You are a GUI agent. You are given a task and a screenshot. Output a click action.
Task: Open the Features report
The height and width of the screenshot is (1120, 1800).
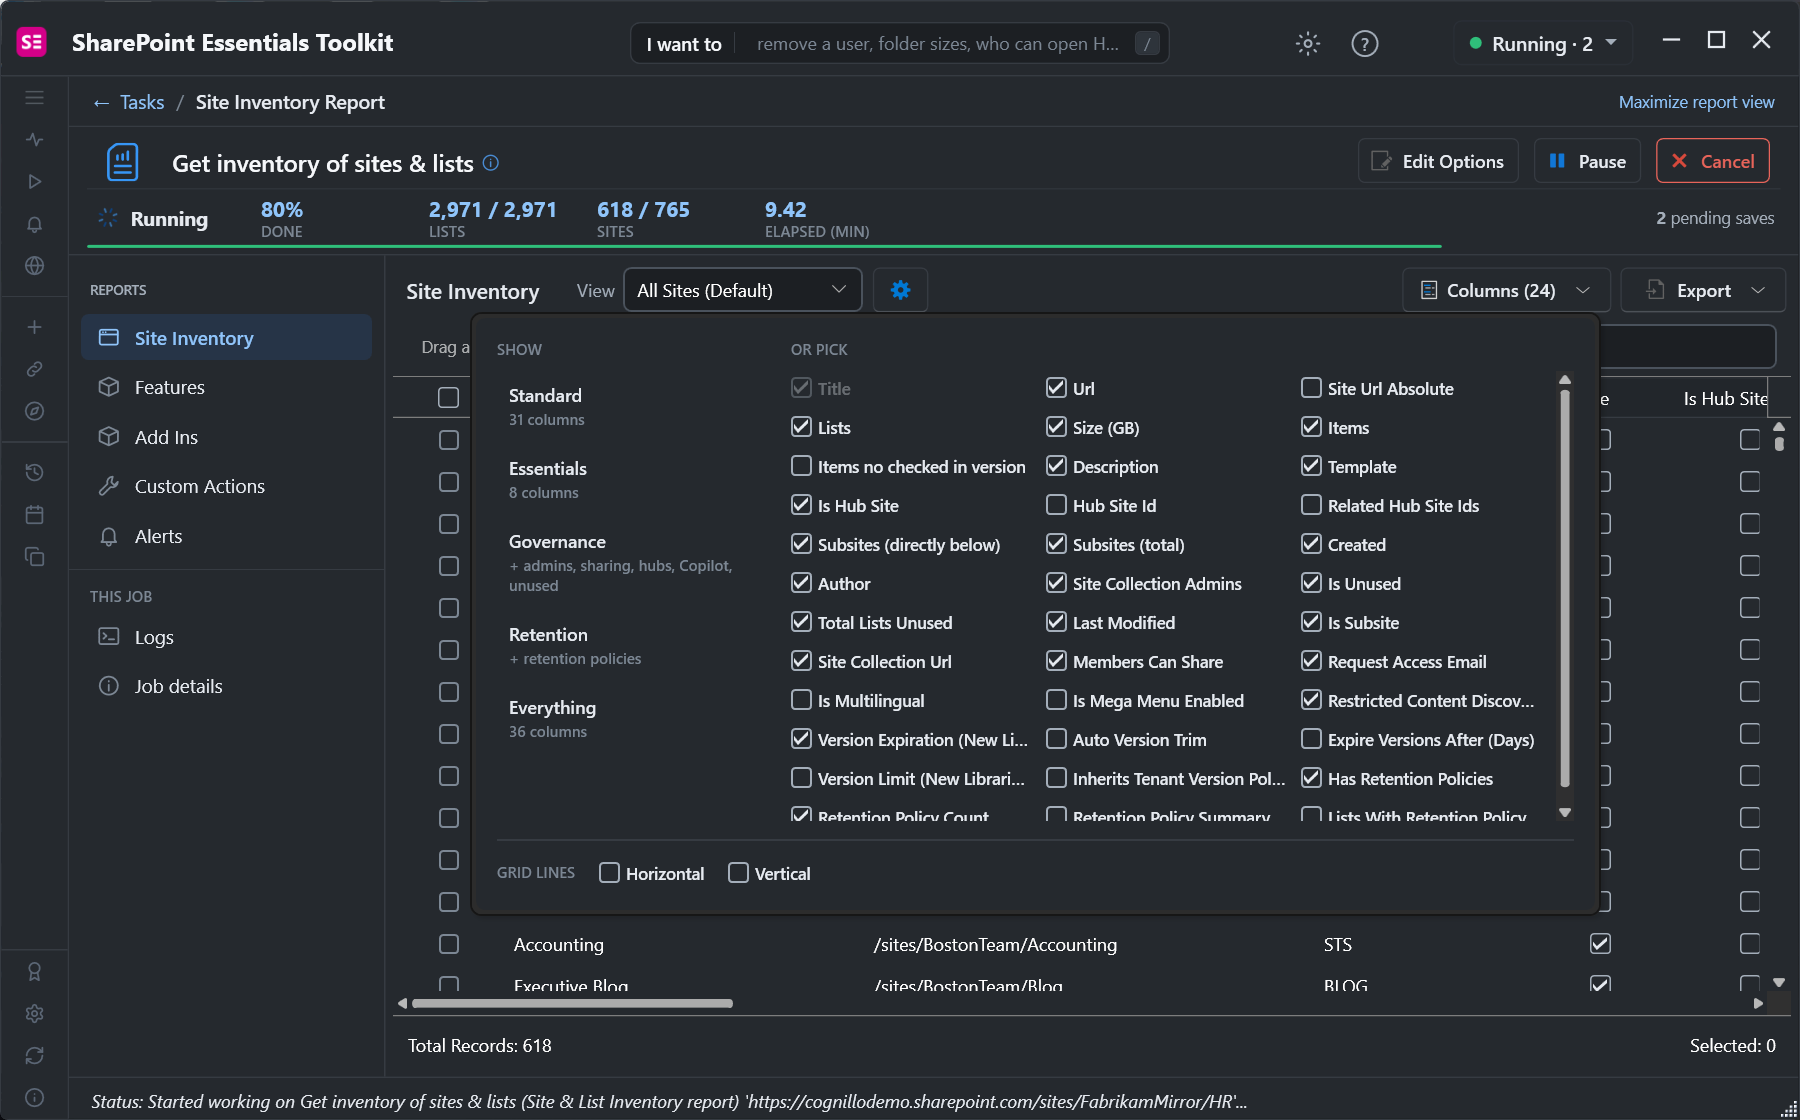(x=226, y=387)
